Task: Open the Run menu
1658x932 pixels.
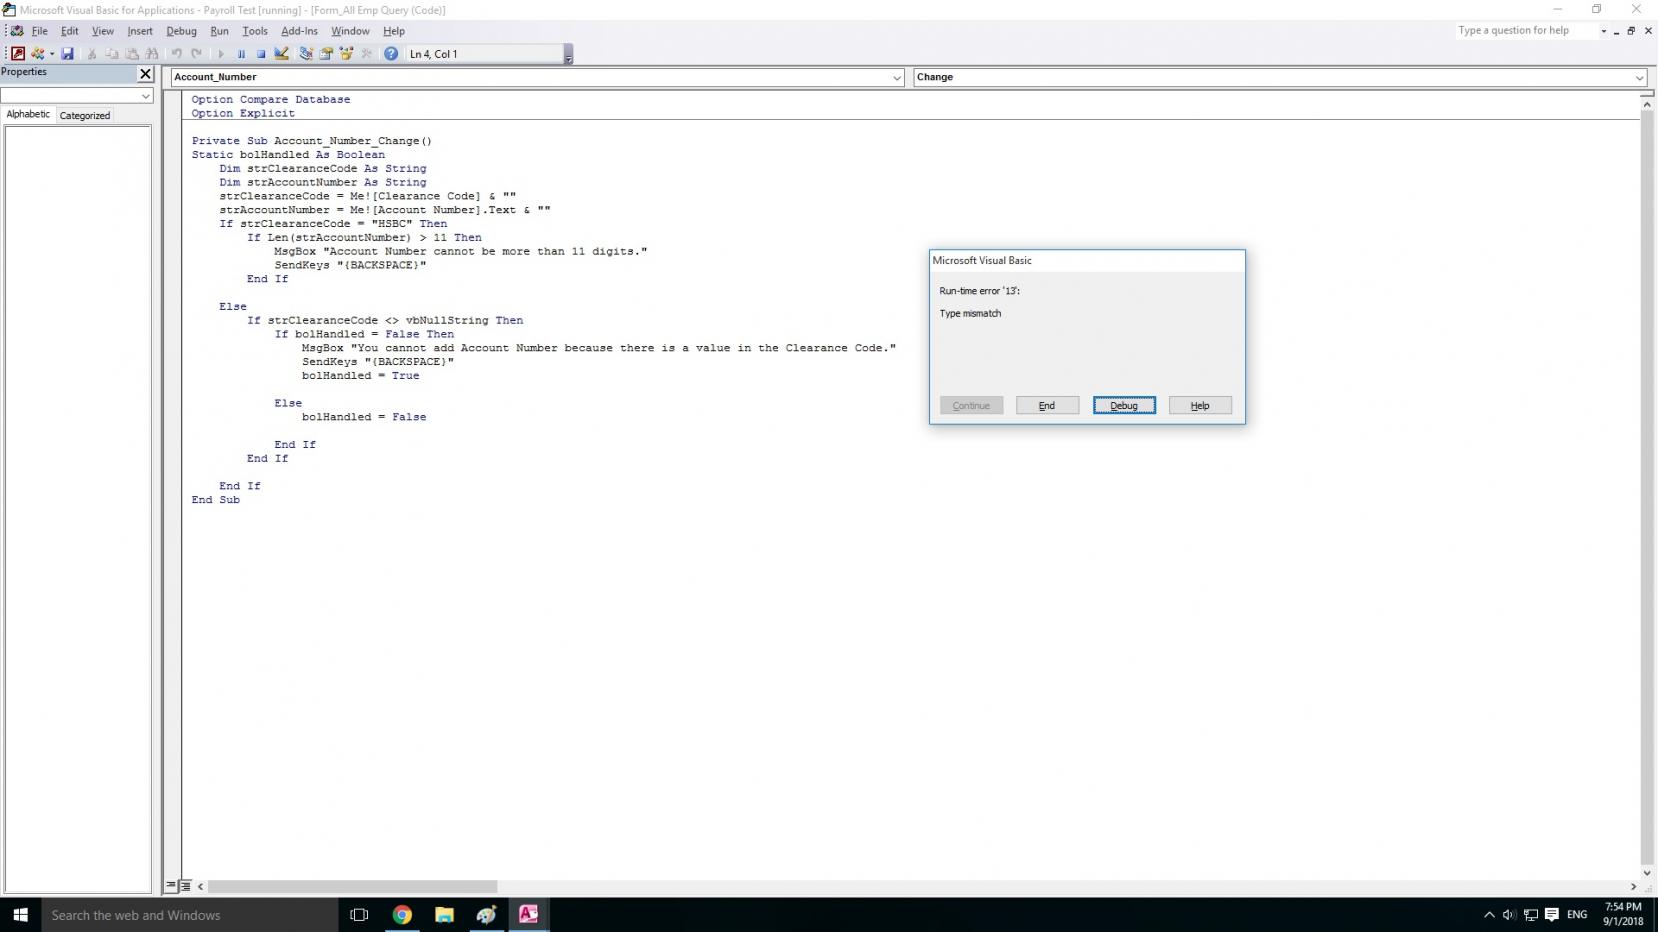Action: 220,31
